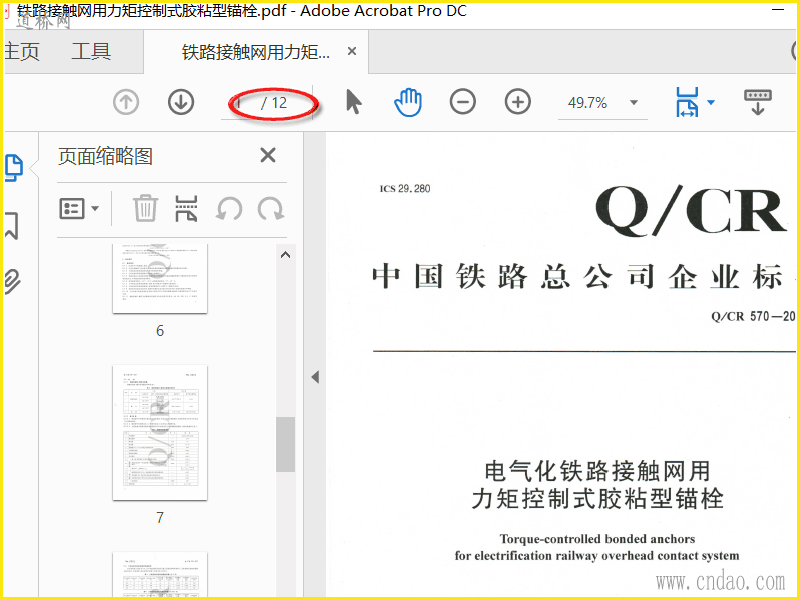Click the ICS 29.280 text

coord(405,189)
